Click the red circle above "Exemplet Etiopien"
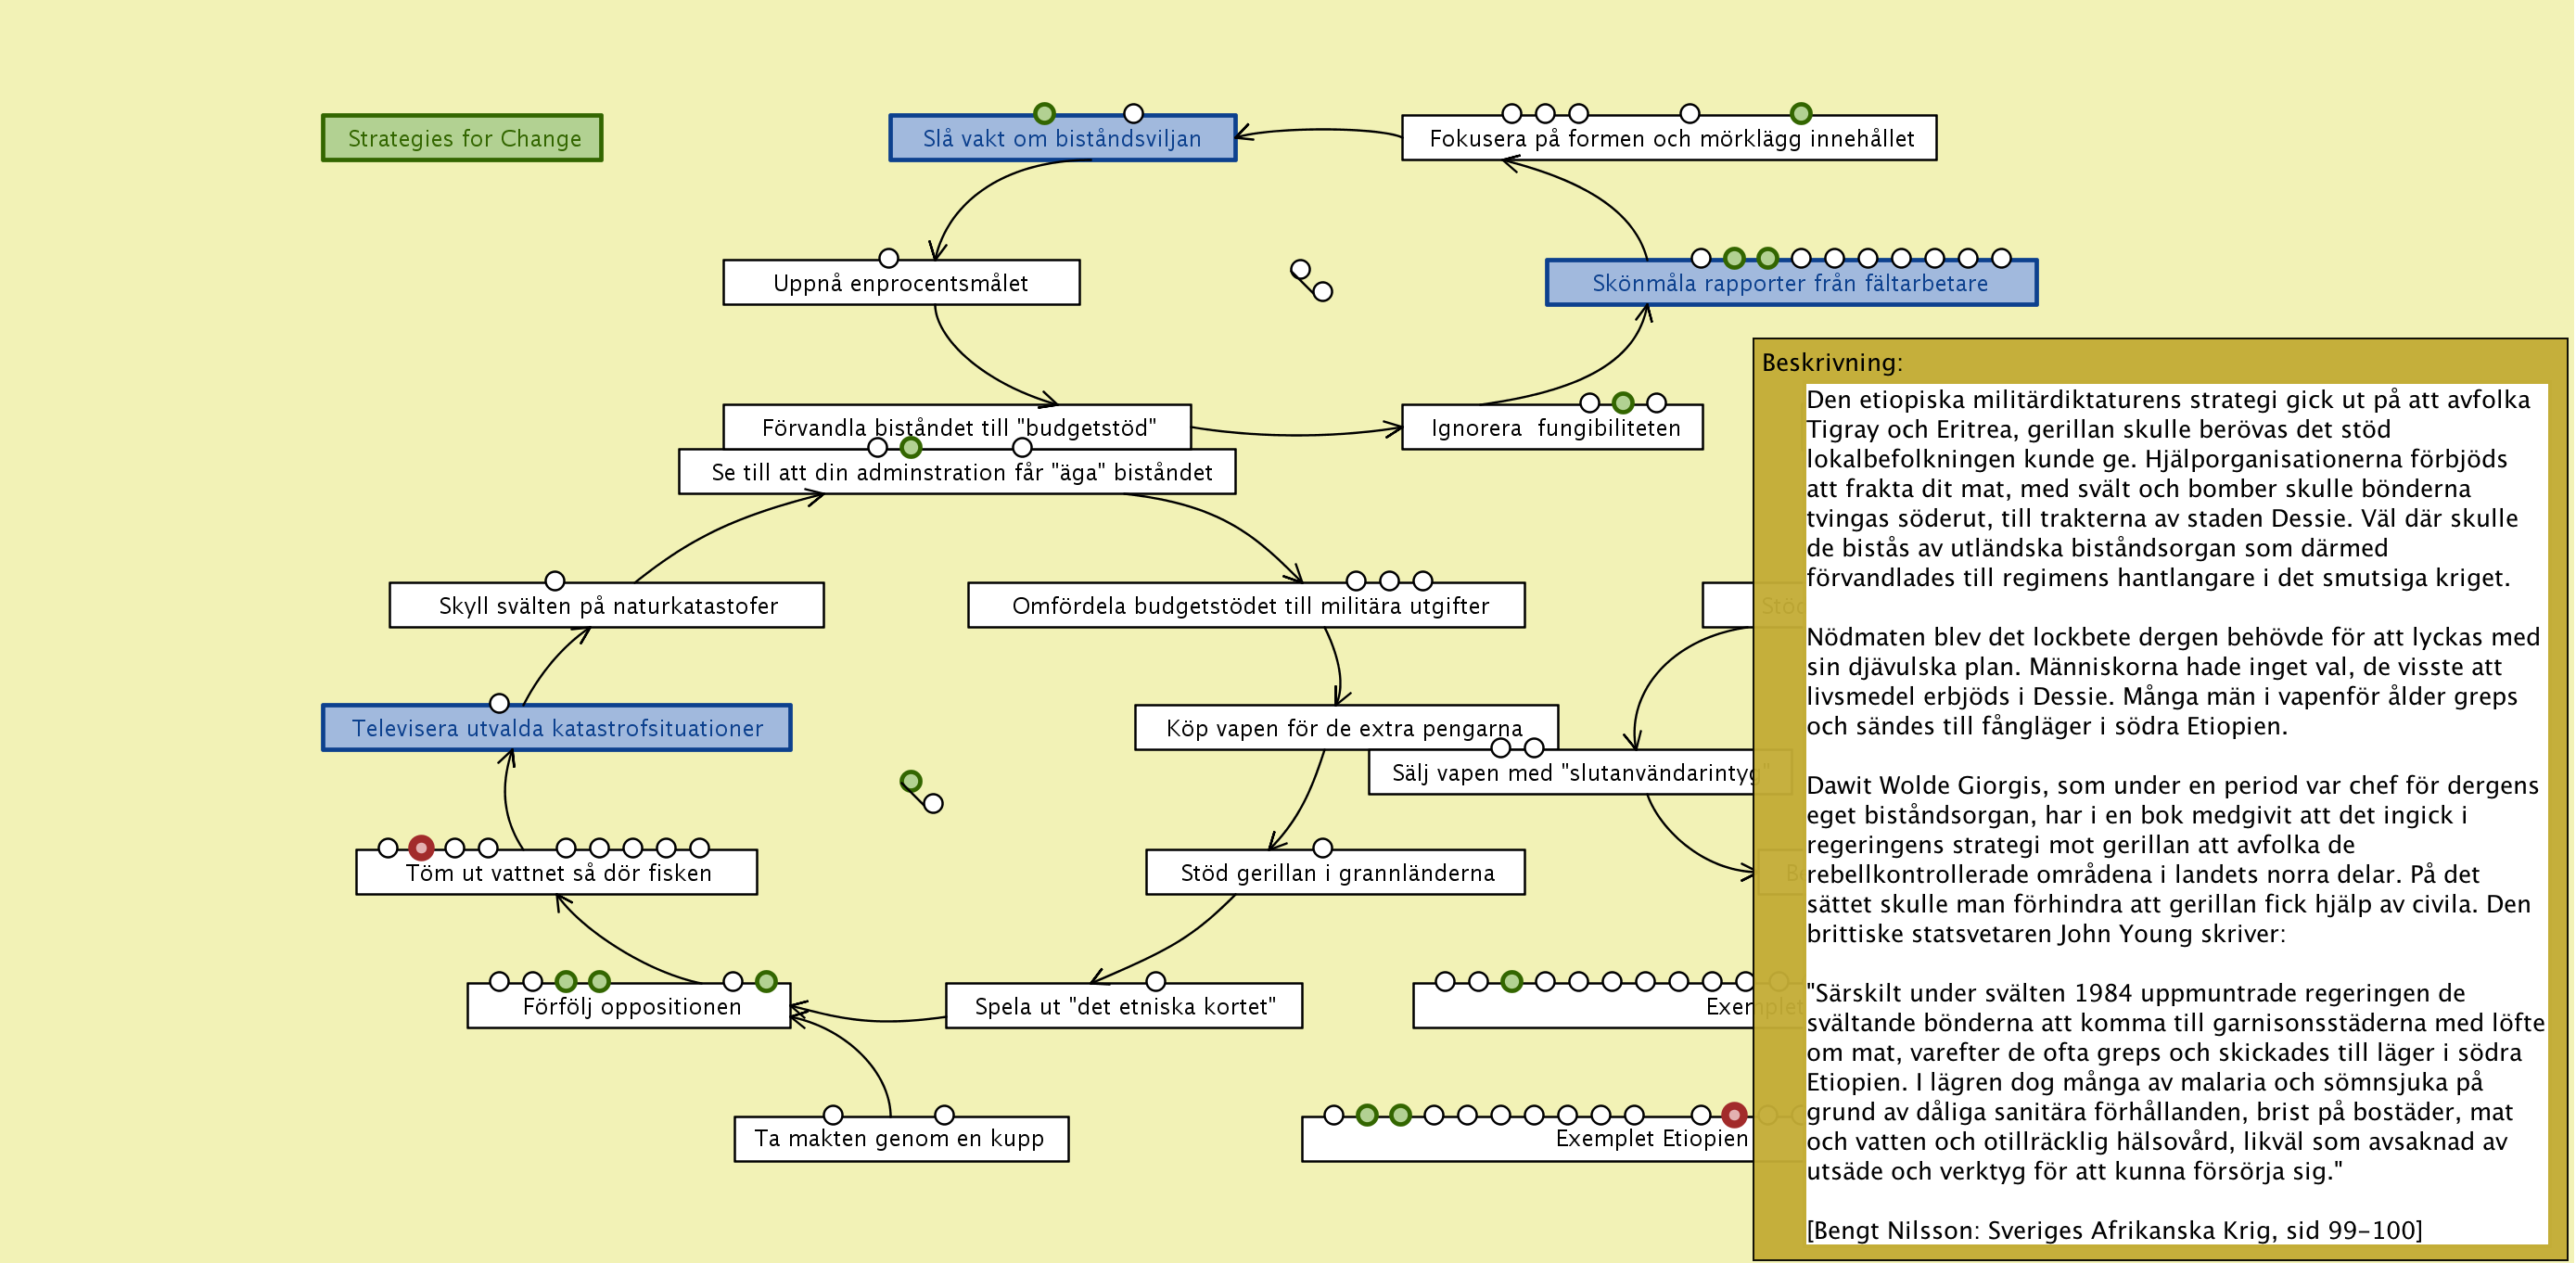Image resolution: width=2576 pixels, height=1263 pixels. (x=1734, y=1114)
